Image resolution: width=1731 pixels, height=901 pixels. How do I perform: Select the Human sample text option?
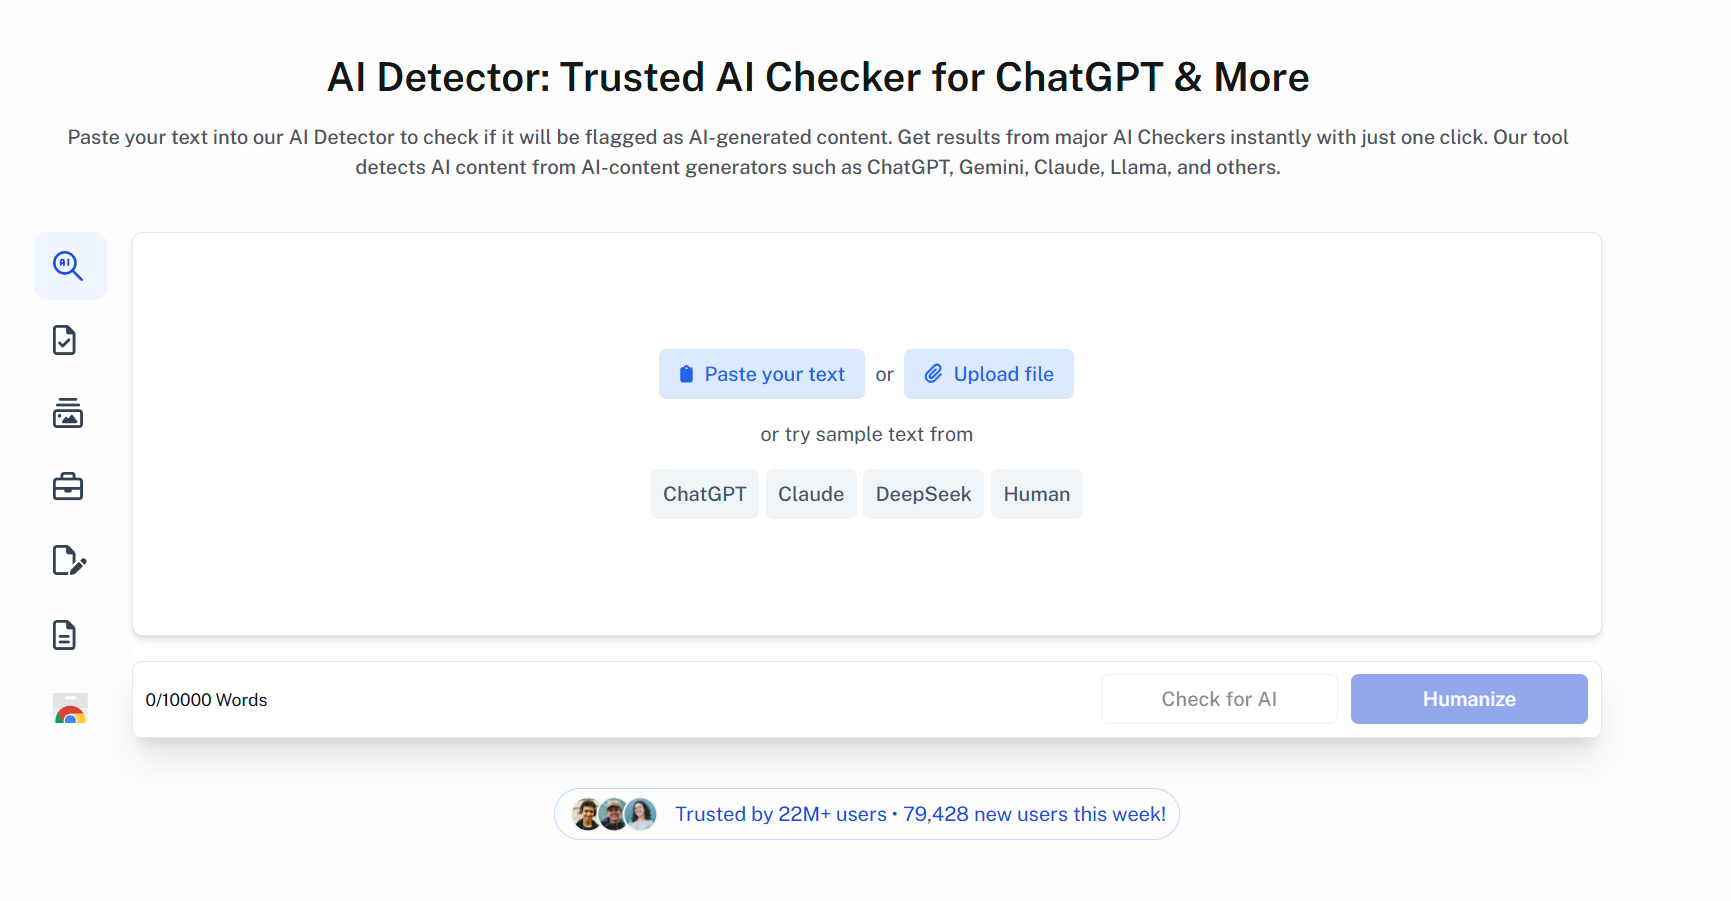click(1036, 493)
